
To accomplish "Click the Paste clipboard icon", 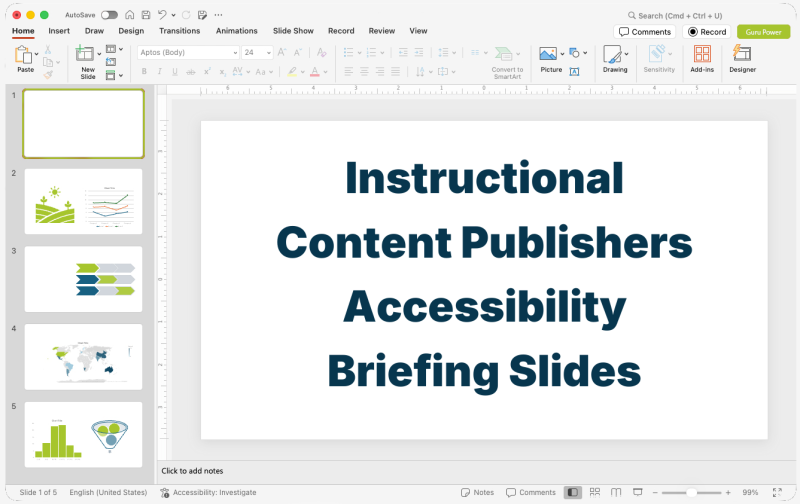I will pos(23,54).
